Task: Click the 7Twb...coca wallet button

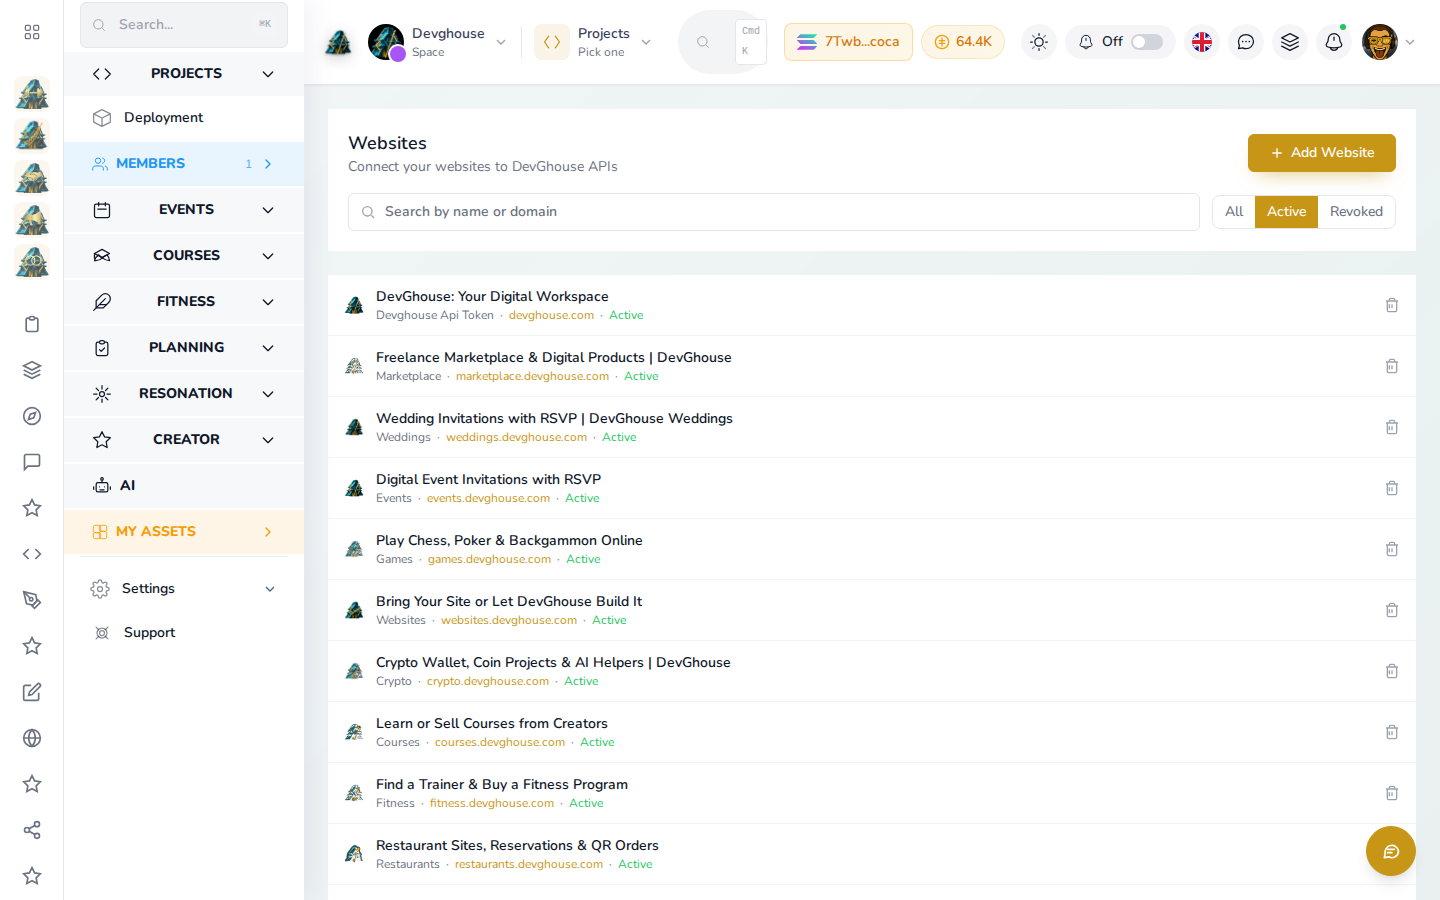Action: tap(848, 42)
